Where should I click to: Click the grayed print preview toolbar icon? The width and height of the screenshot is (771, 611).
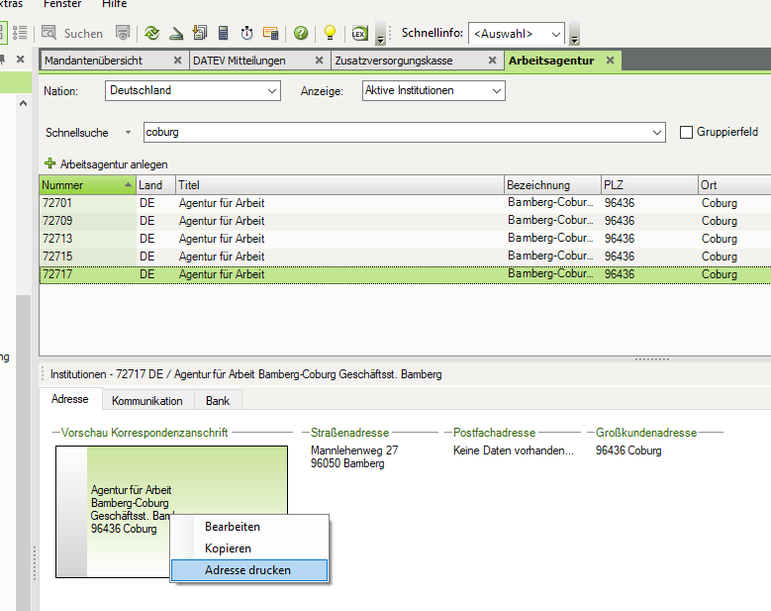point(122,33)
